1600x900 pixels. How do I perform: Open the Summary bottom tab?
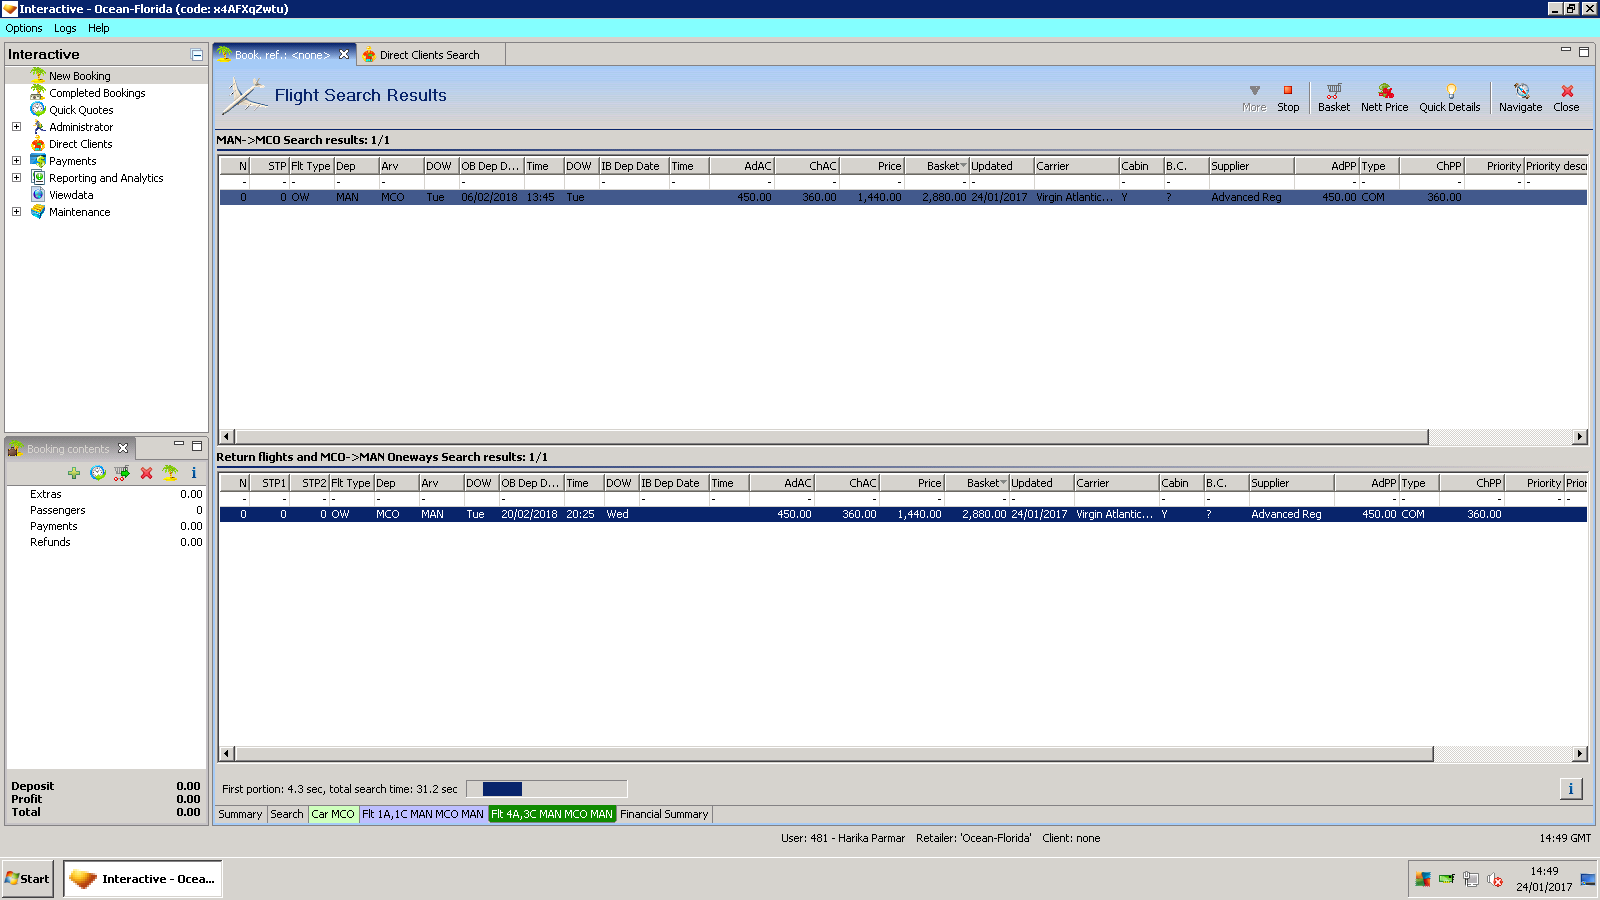(x=240, y=814)
